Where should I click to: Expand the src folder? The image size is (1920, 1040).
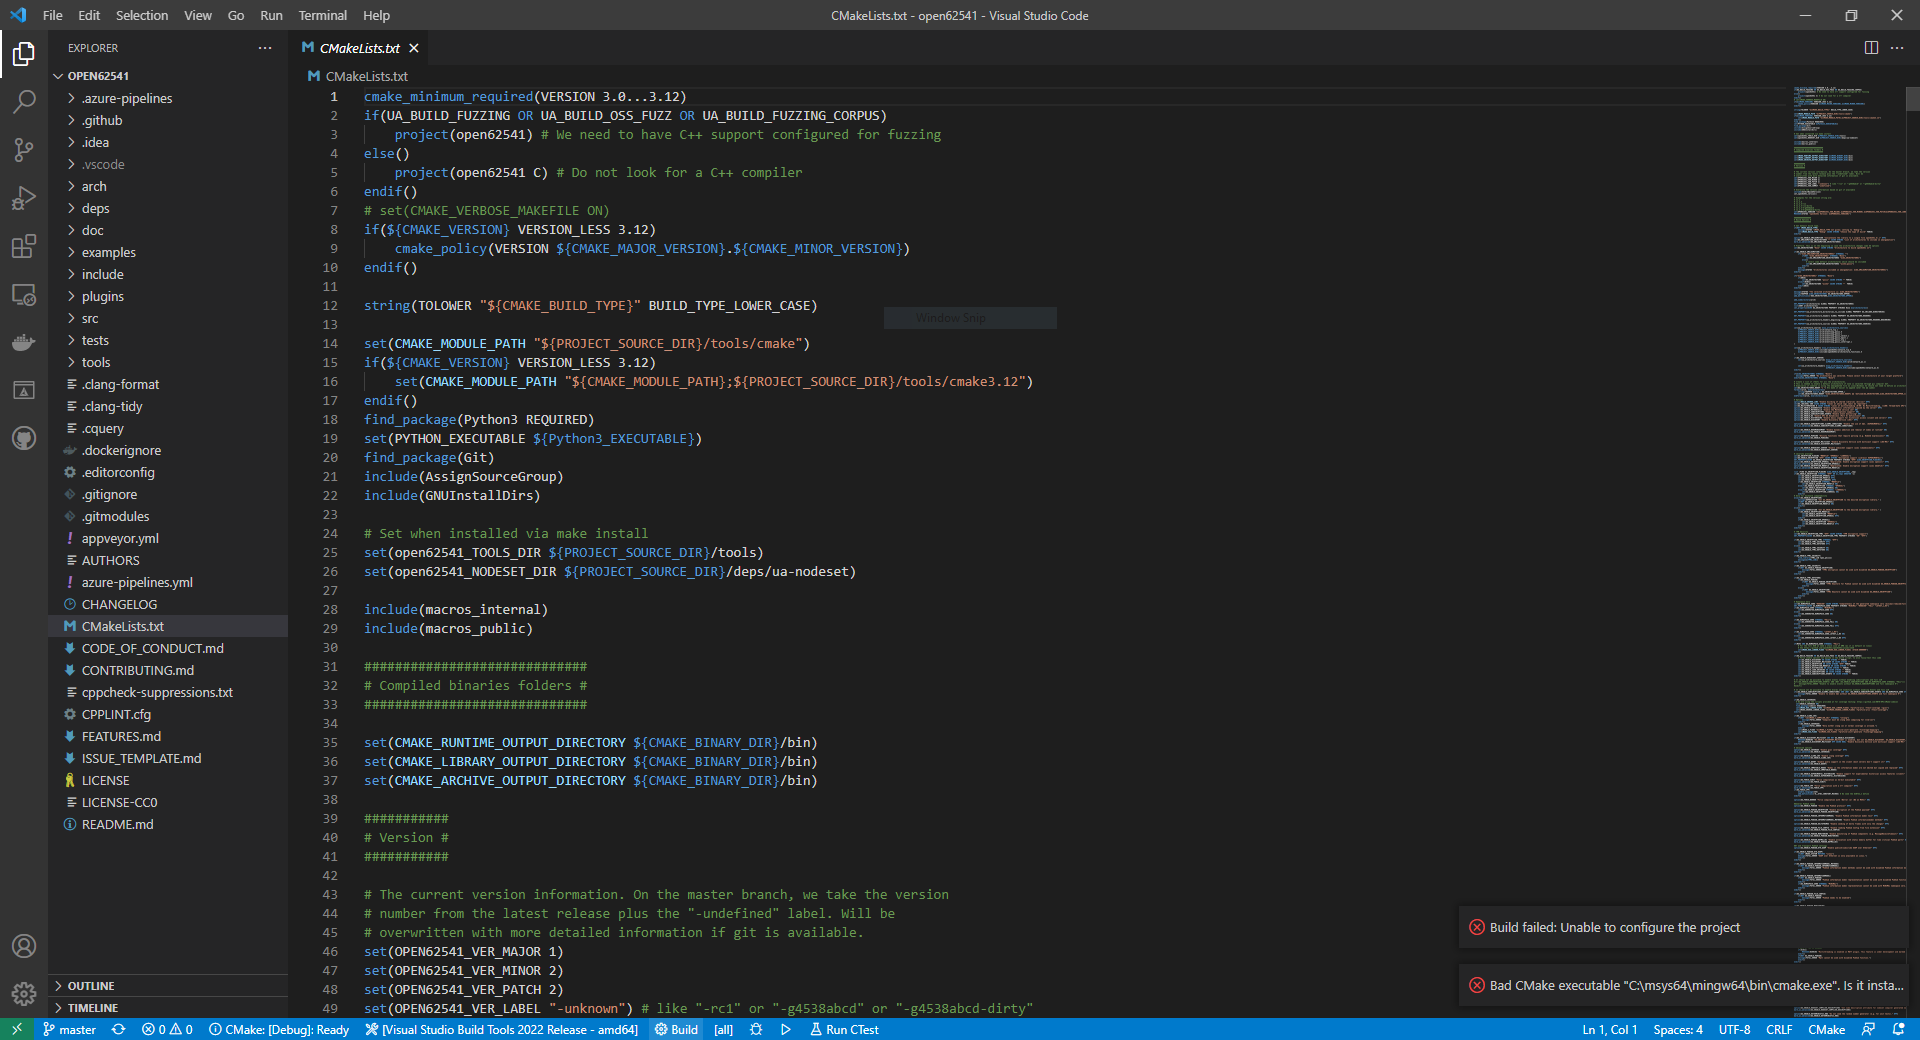click(89, 318)
